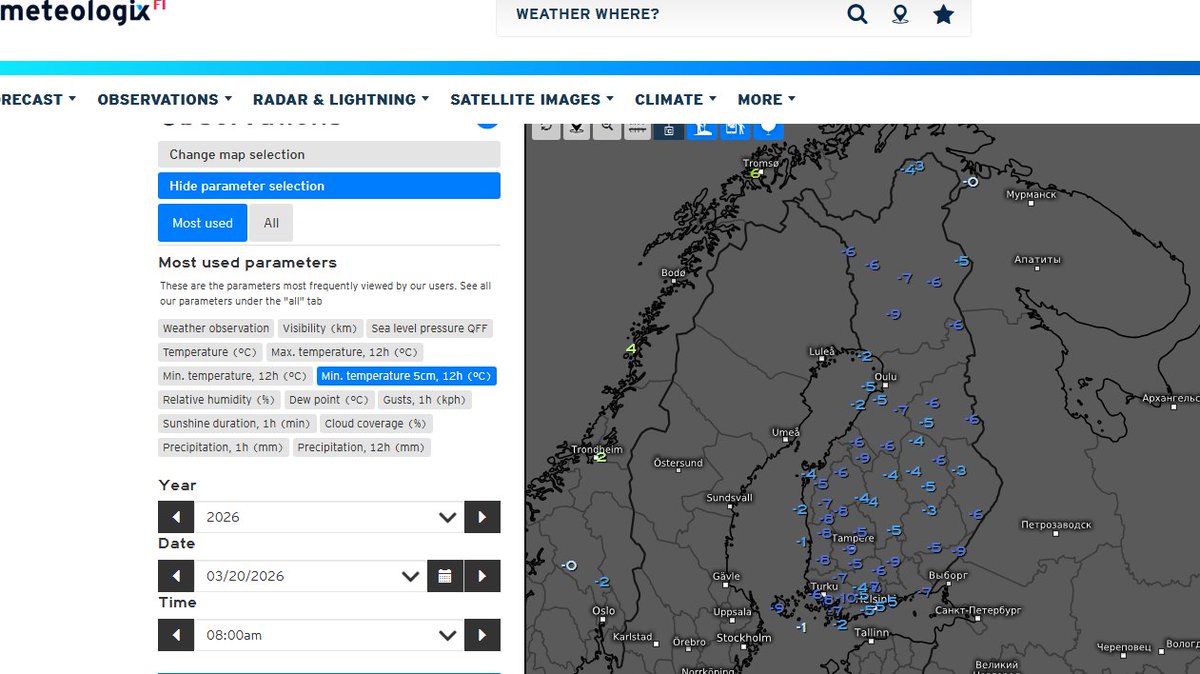
Task: Click the Tromsø label on the map
Action: [x=761, y=163]
